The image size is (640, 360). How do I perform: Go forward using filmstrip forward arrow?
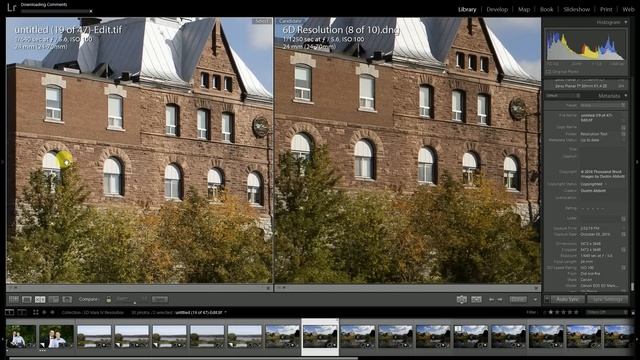pyautogui.click(x=52, y=312)
